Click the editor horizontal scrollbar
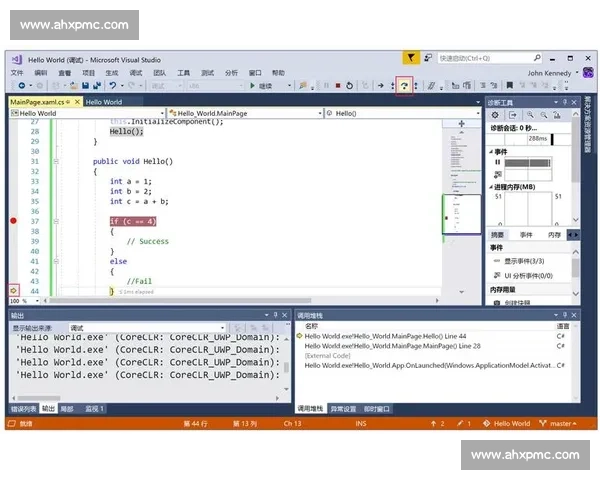600x480 pixels. [x=180, y=301]
